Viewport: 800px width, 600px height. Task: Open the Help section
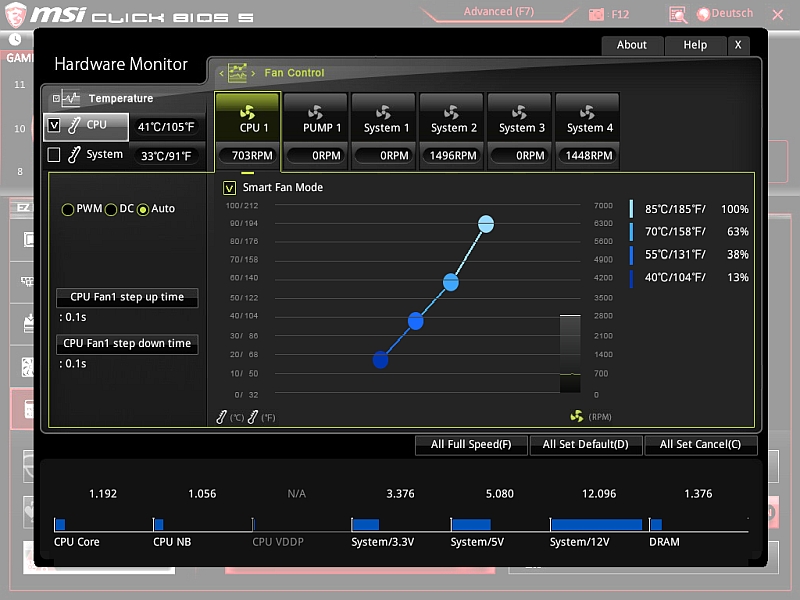[x=695, y=45]
